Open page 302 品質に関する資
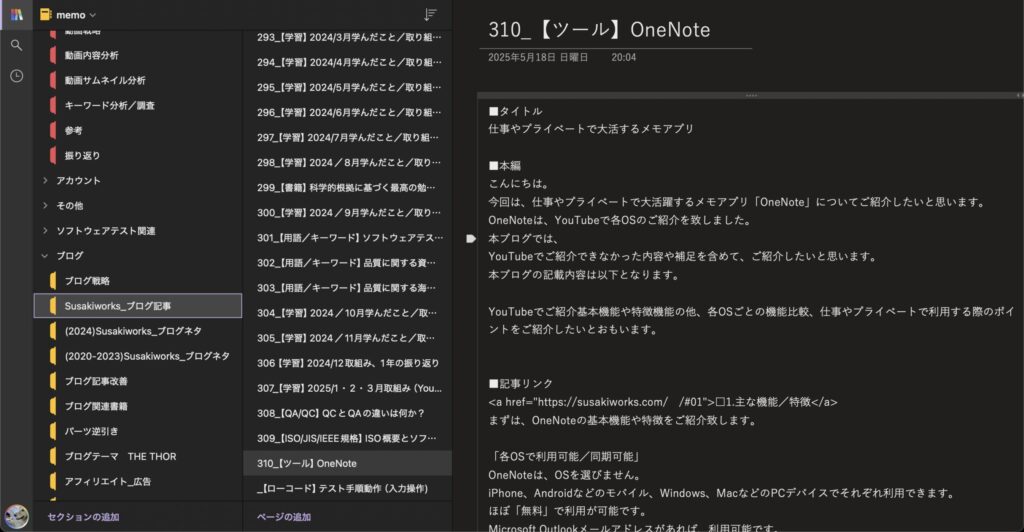The width and height of the screenshot is (1024, 532). coord(347,262)
